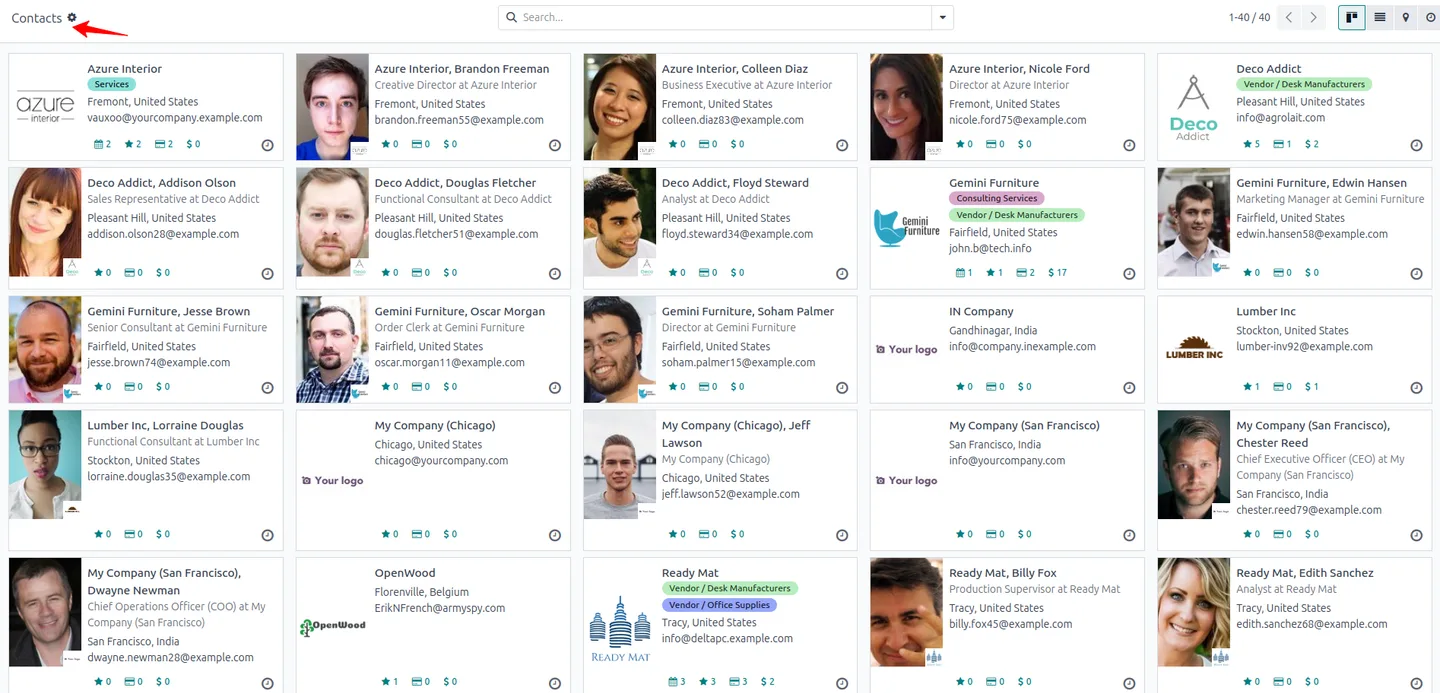Open activity clock on IN Company card
The width and height of the screenshot is (1440, 693).
[x=1129, y=387]
